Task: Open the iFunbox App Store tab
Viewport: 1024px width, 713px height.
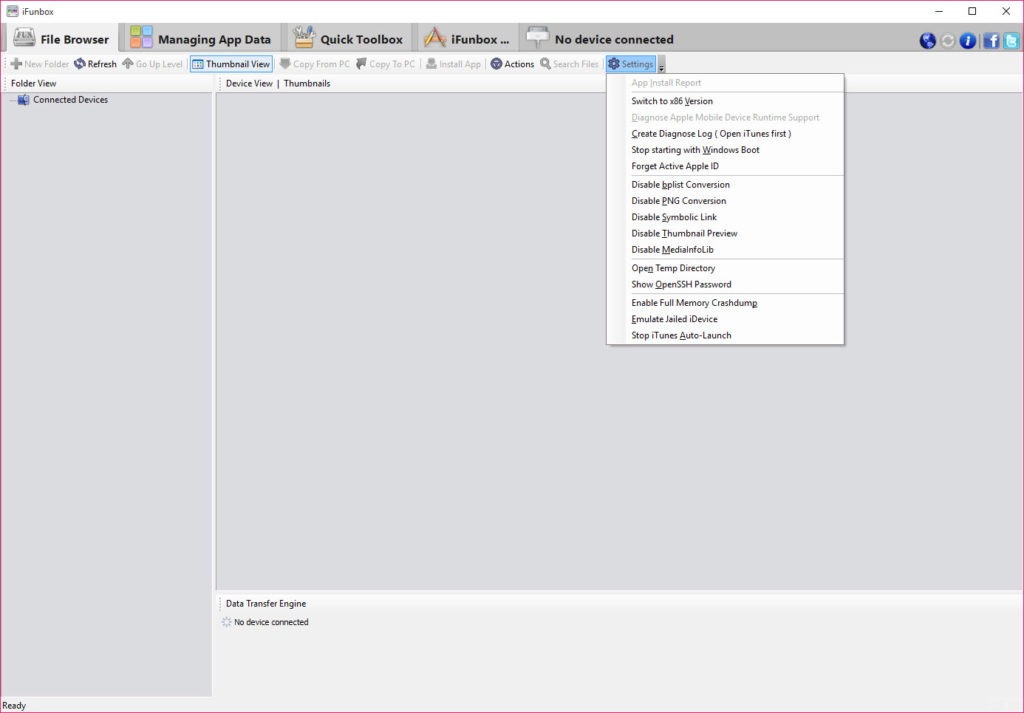Action: [467, 39]
